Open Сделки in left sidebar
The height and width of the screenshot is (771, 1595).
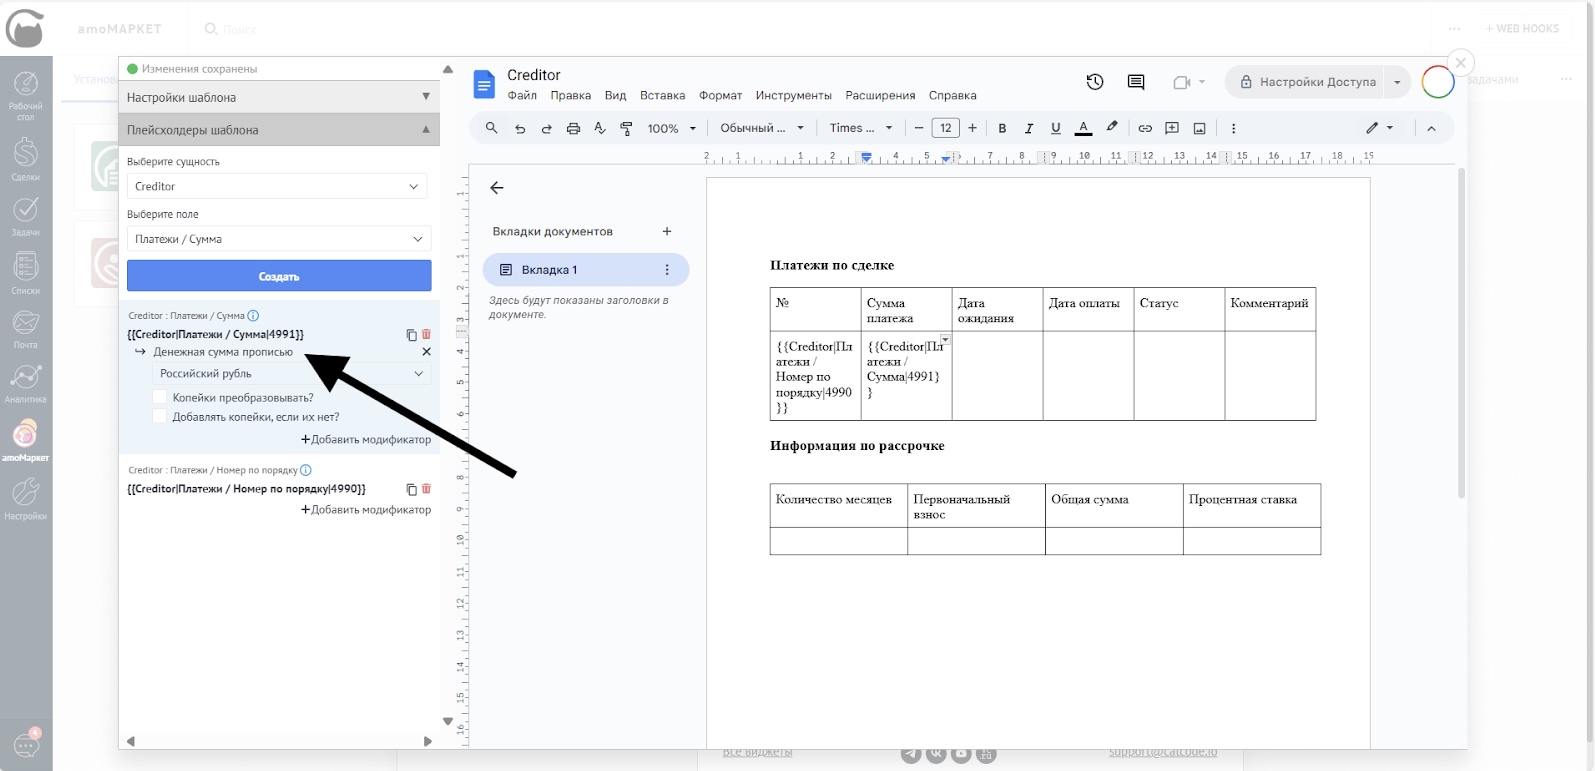25,159
